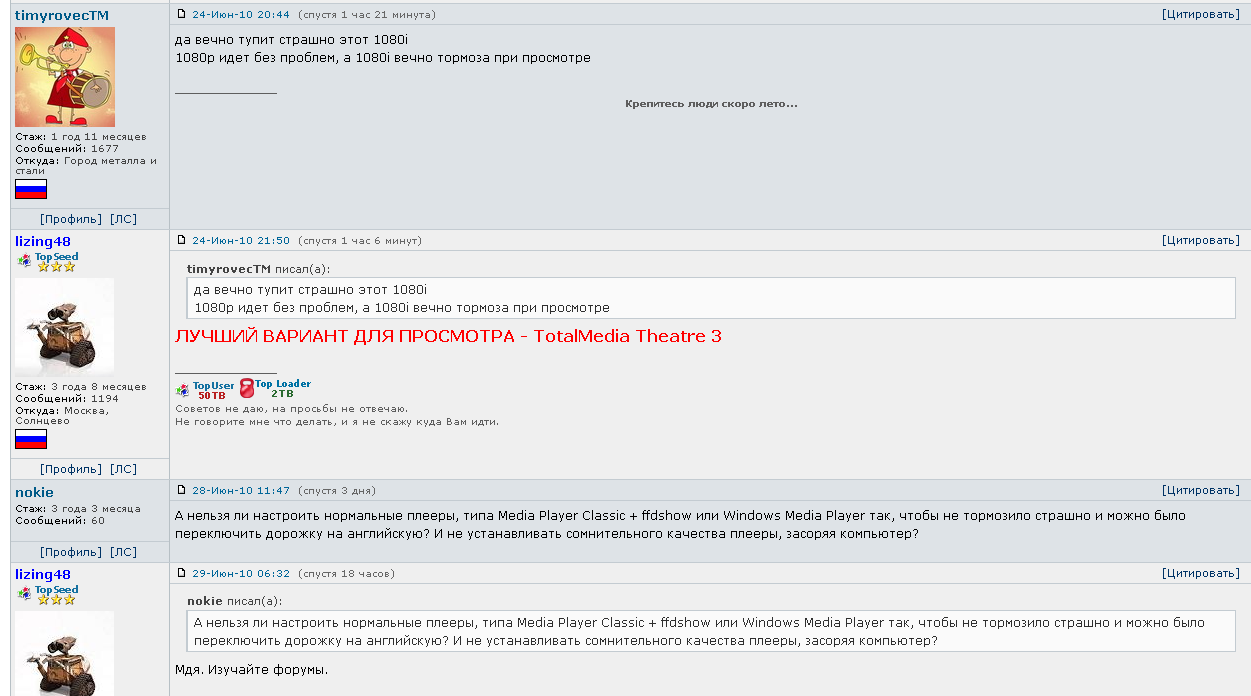
Task: Open timestamp link 24-Июн-10 21:50
Action: [241, 240]
